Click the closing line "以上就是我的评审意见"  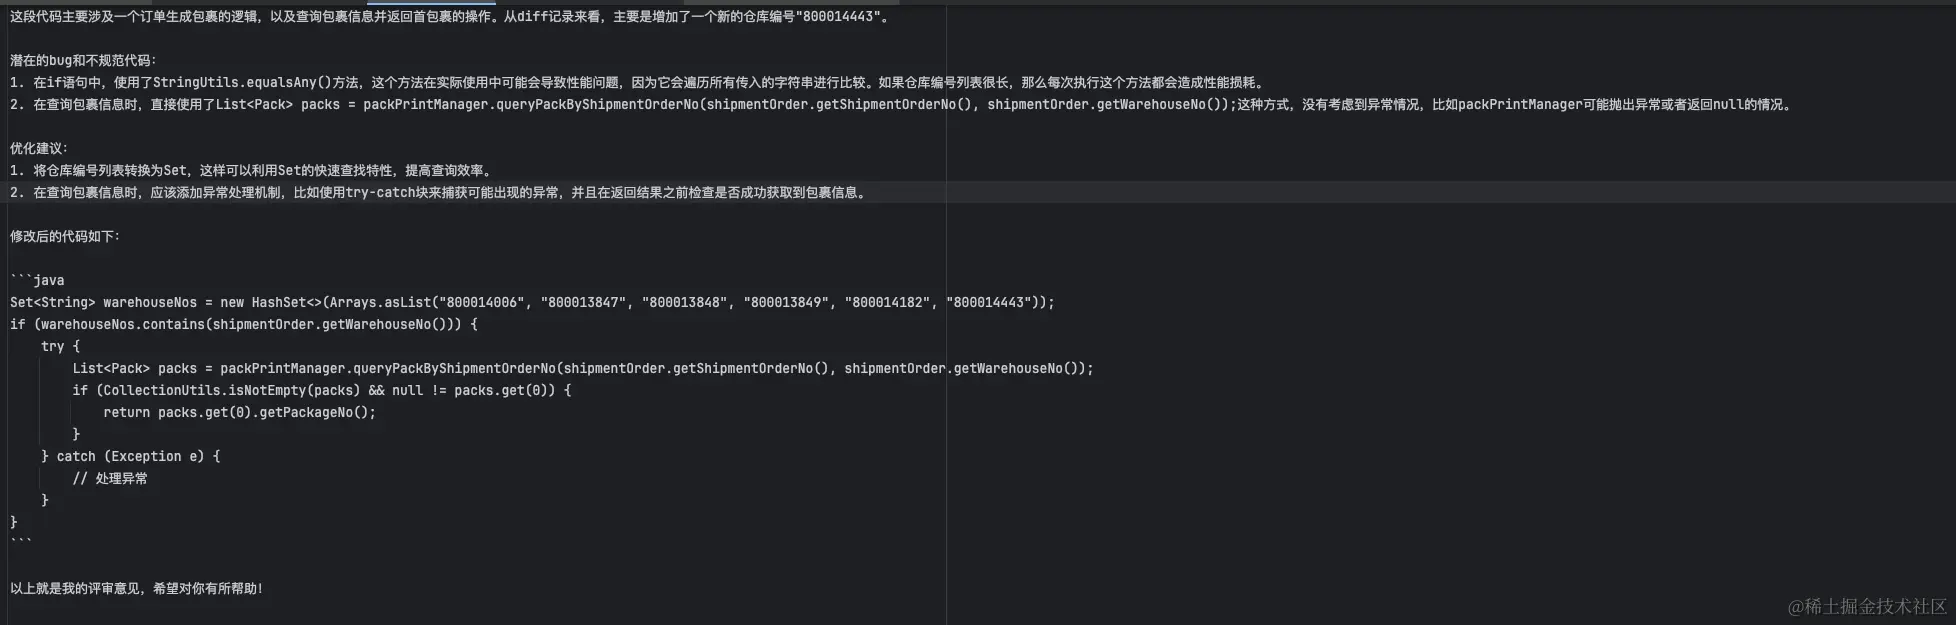(x=137, y=588)
